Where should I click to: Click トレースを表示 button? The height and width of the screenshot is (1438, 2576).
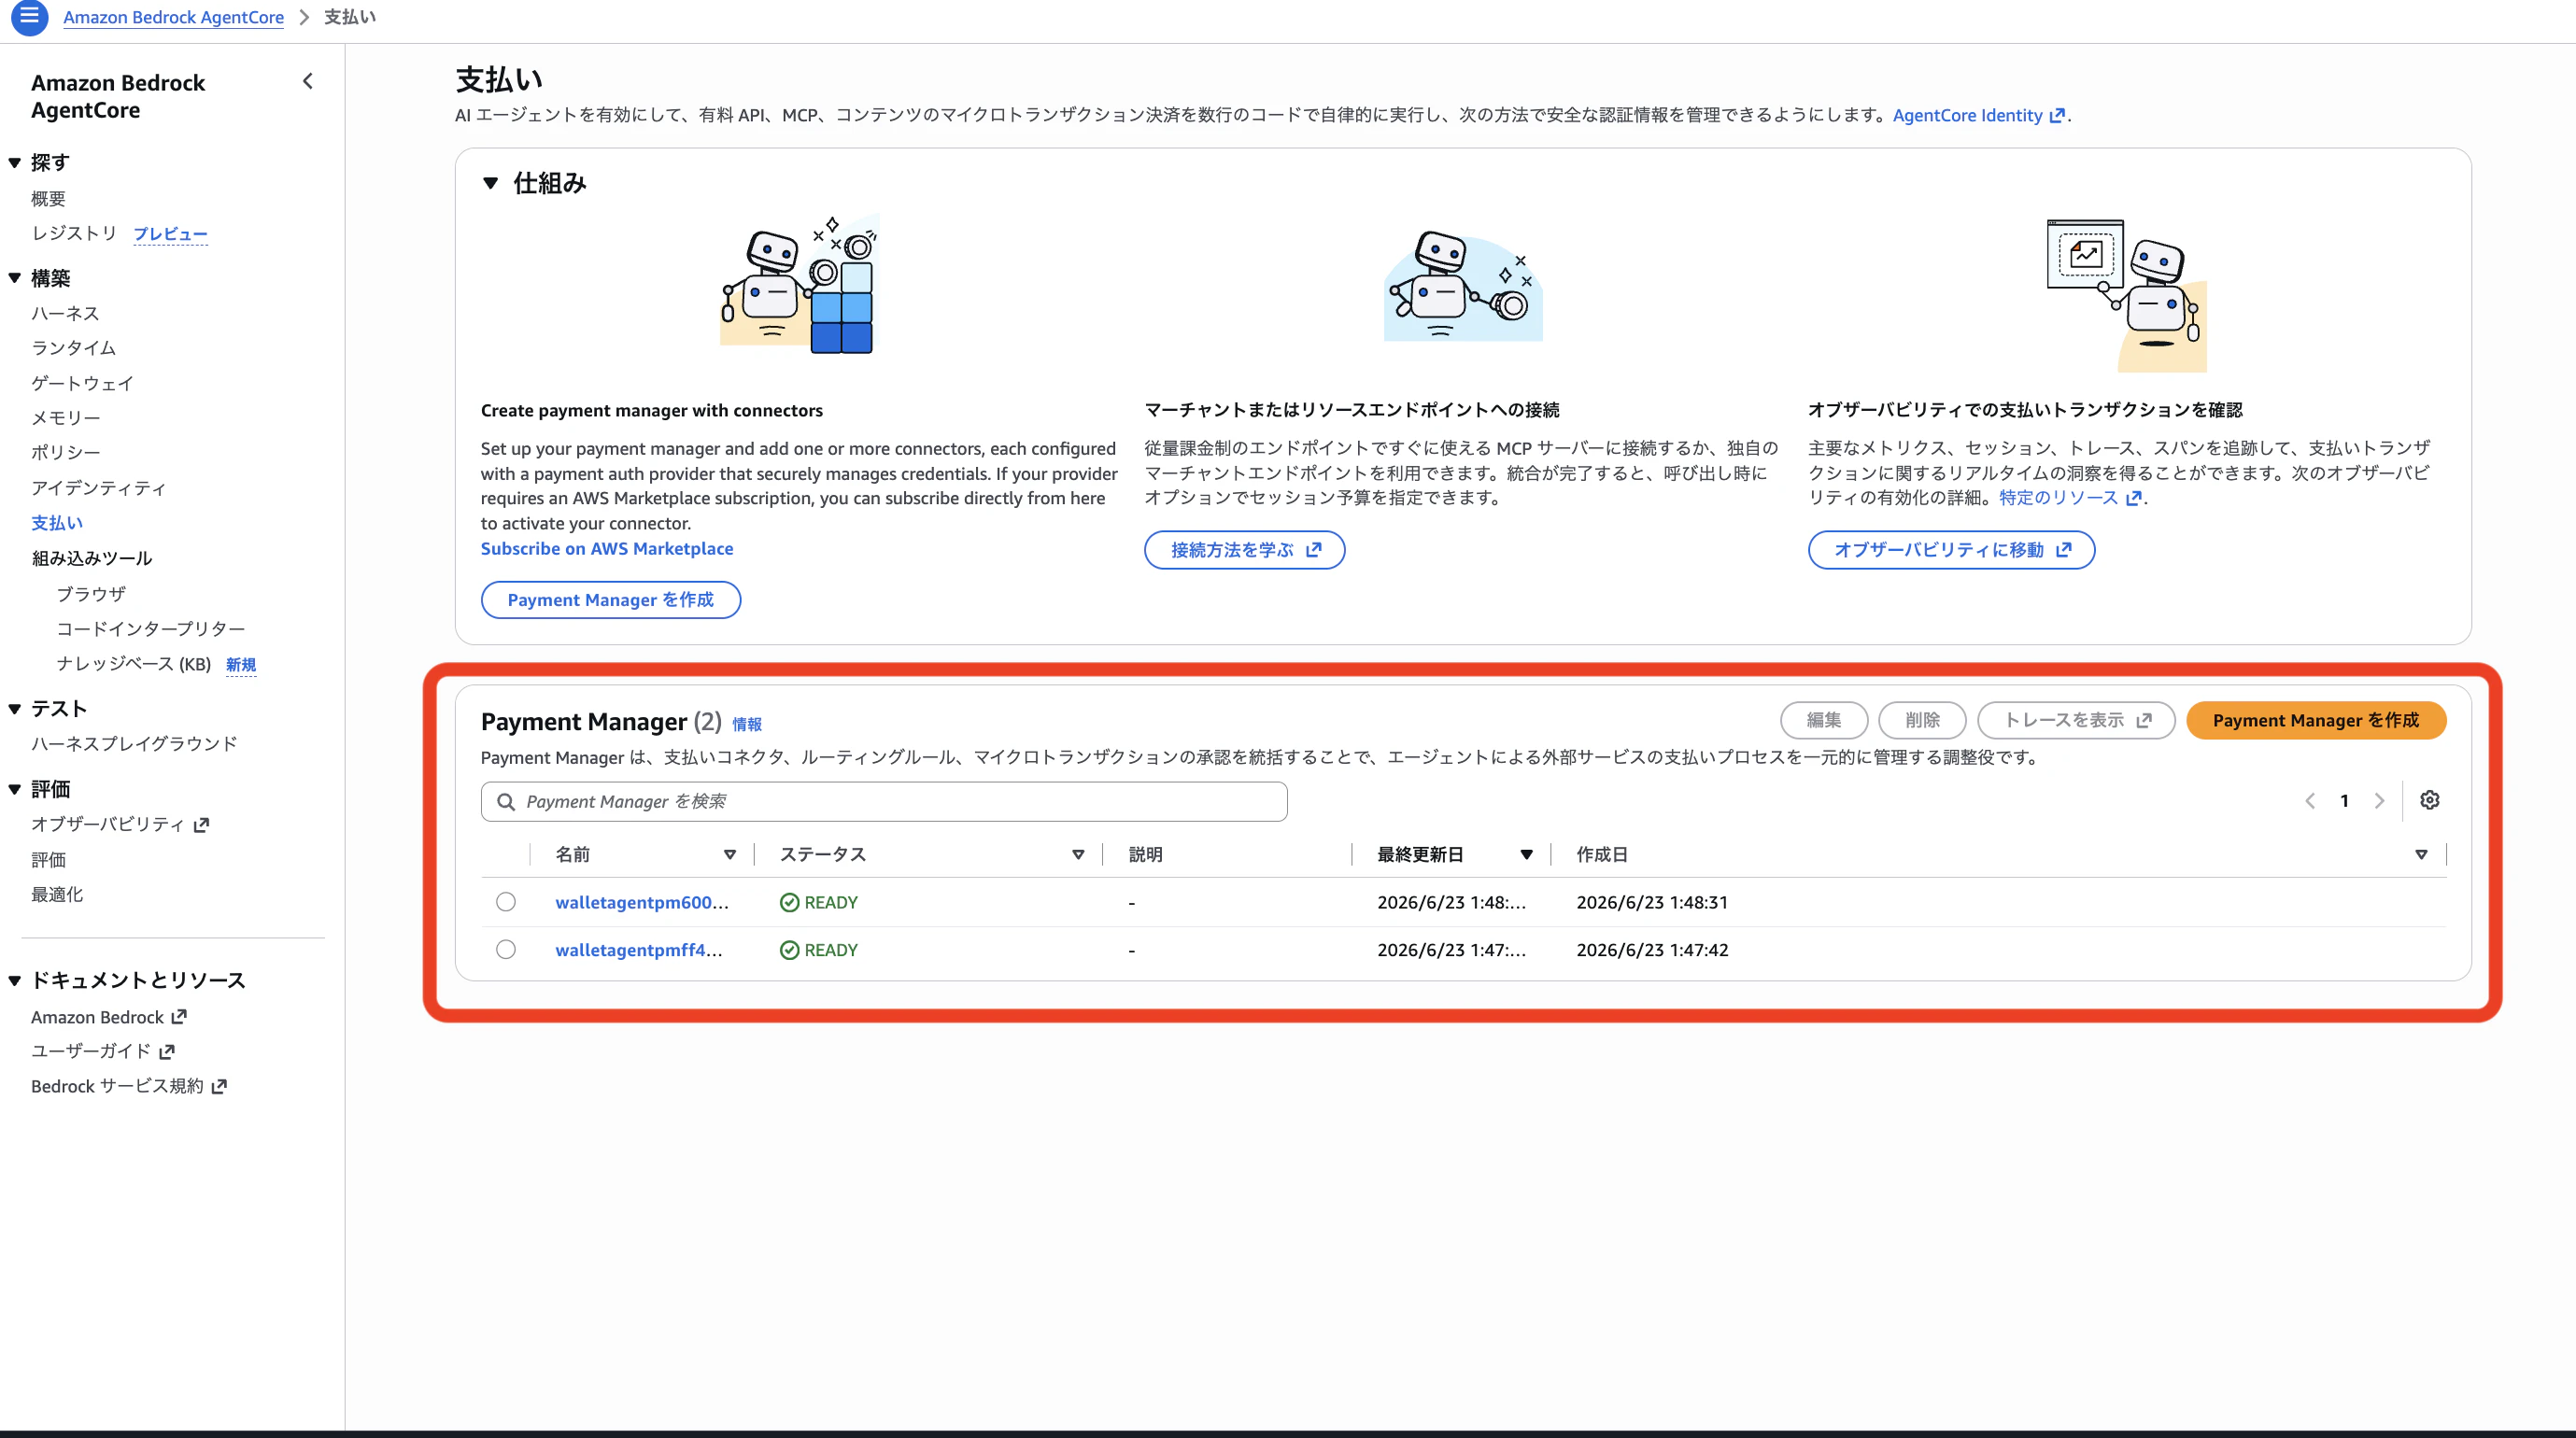(x=2076, y=720)
